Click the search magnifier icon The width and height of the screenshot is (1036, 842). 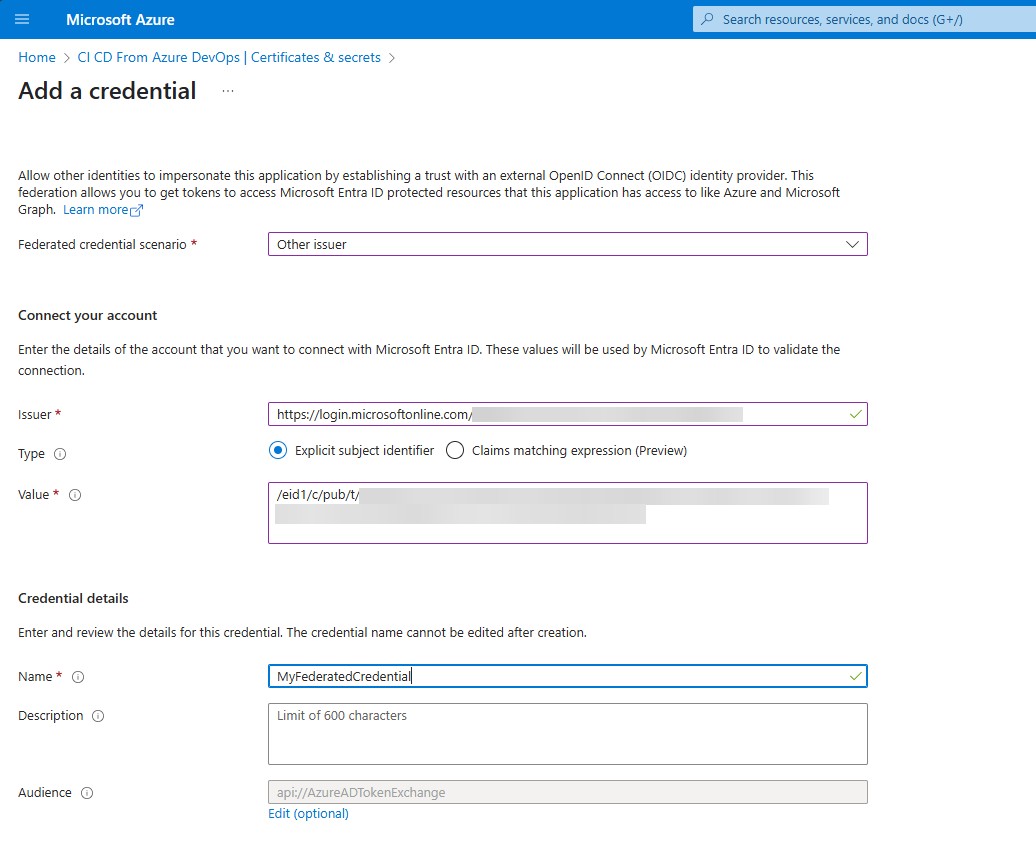pos(707,19)
